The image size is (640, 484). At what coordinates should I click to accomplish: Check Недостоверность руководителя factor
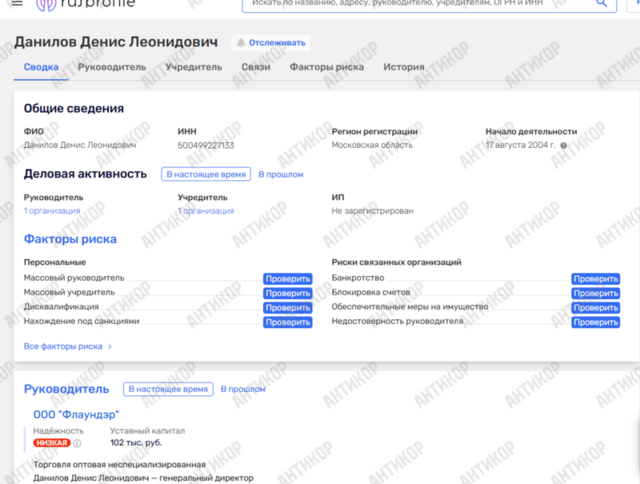point(596,322)
